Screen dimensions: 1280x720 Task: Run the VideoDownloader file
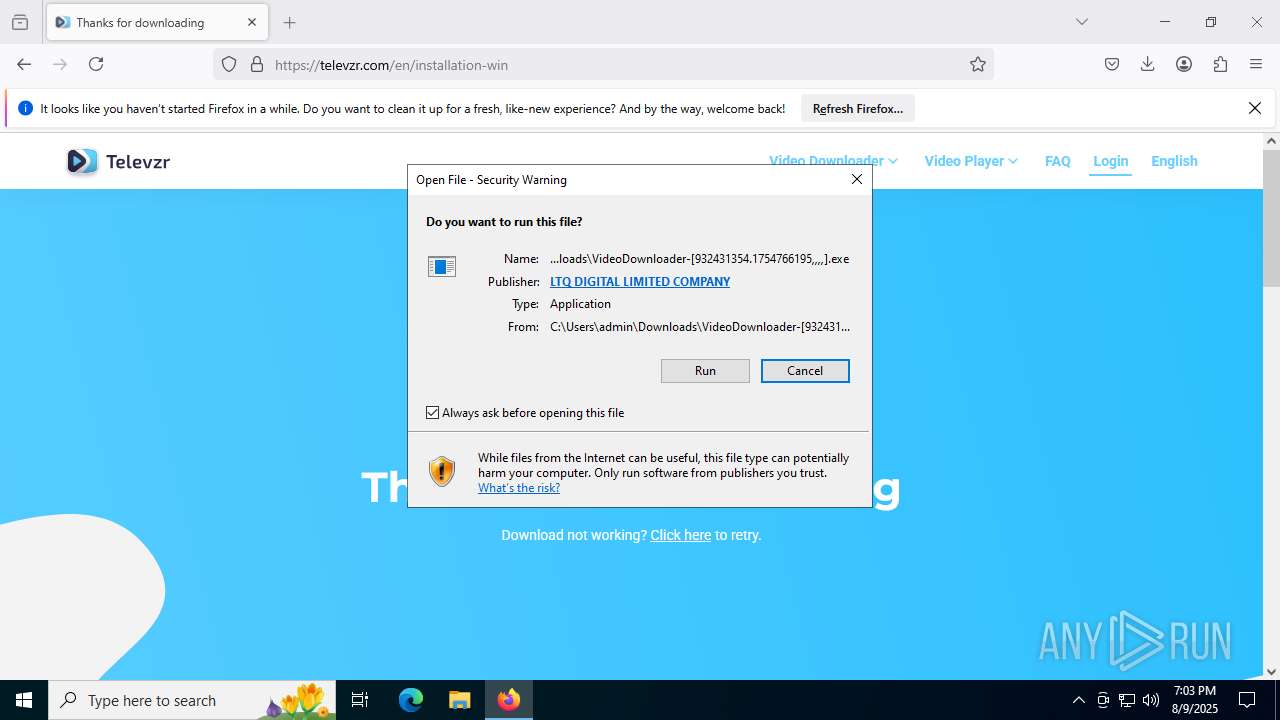tap(705, 371)
